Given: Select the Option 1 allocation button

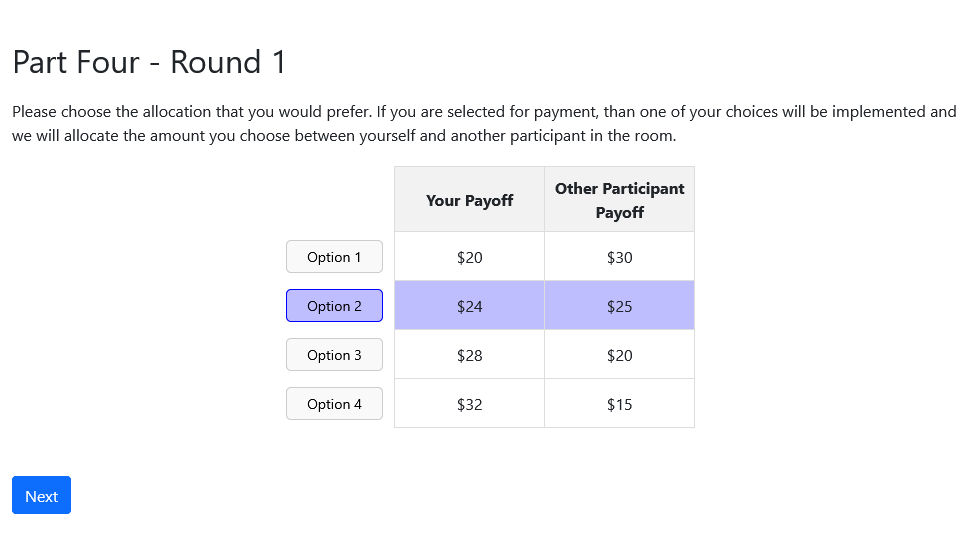Looking at the screenshot, I should click(x=334, y=257).
